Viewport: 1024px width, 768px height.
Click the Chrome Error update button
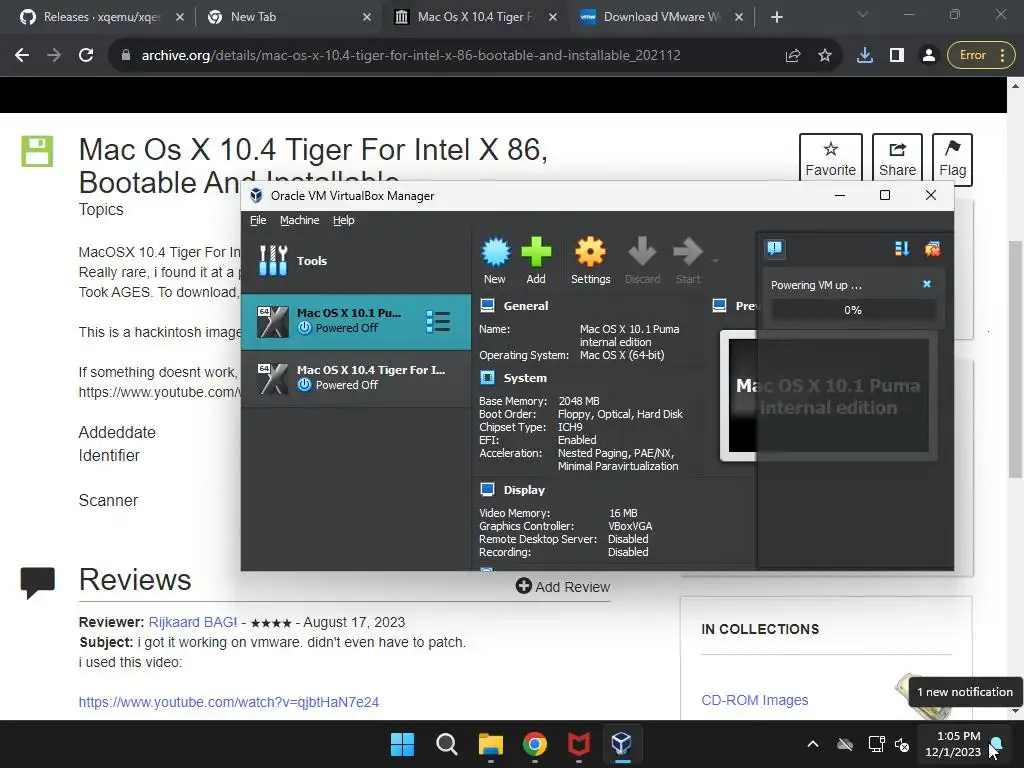point(980,56)
